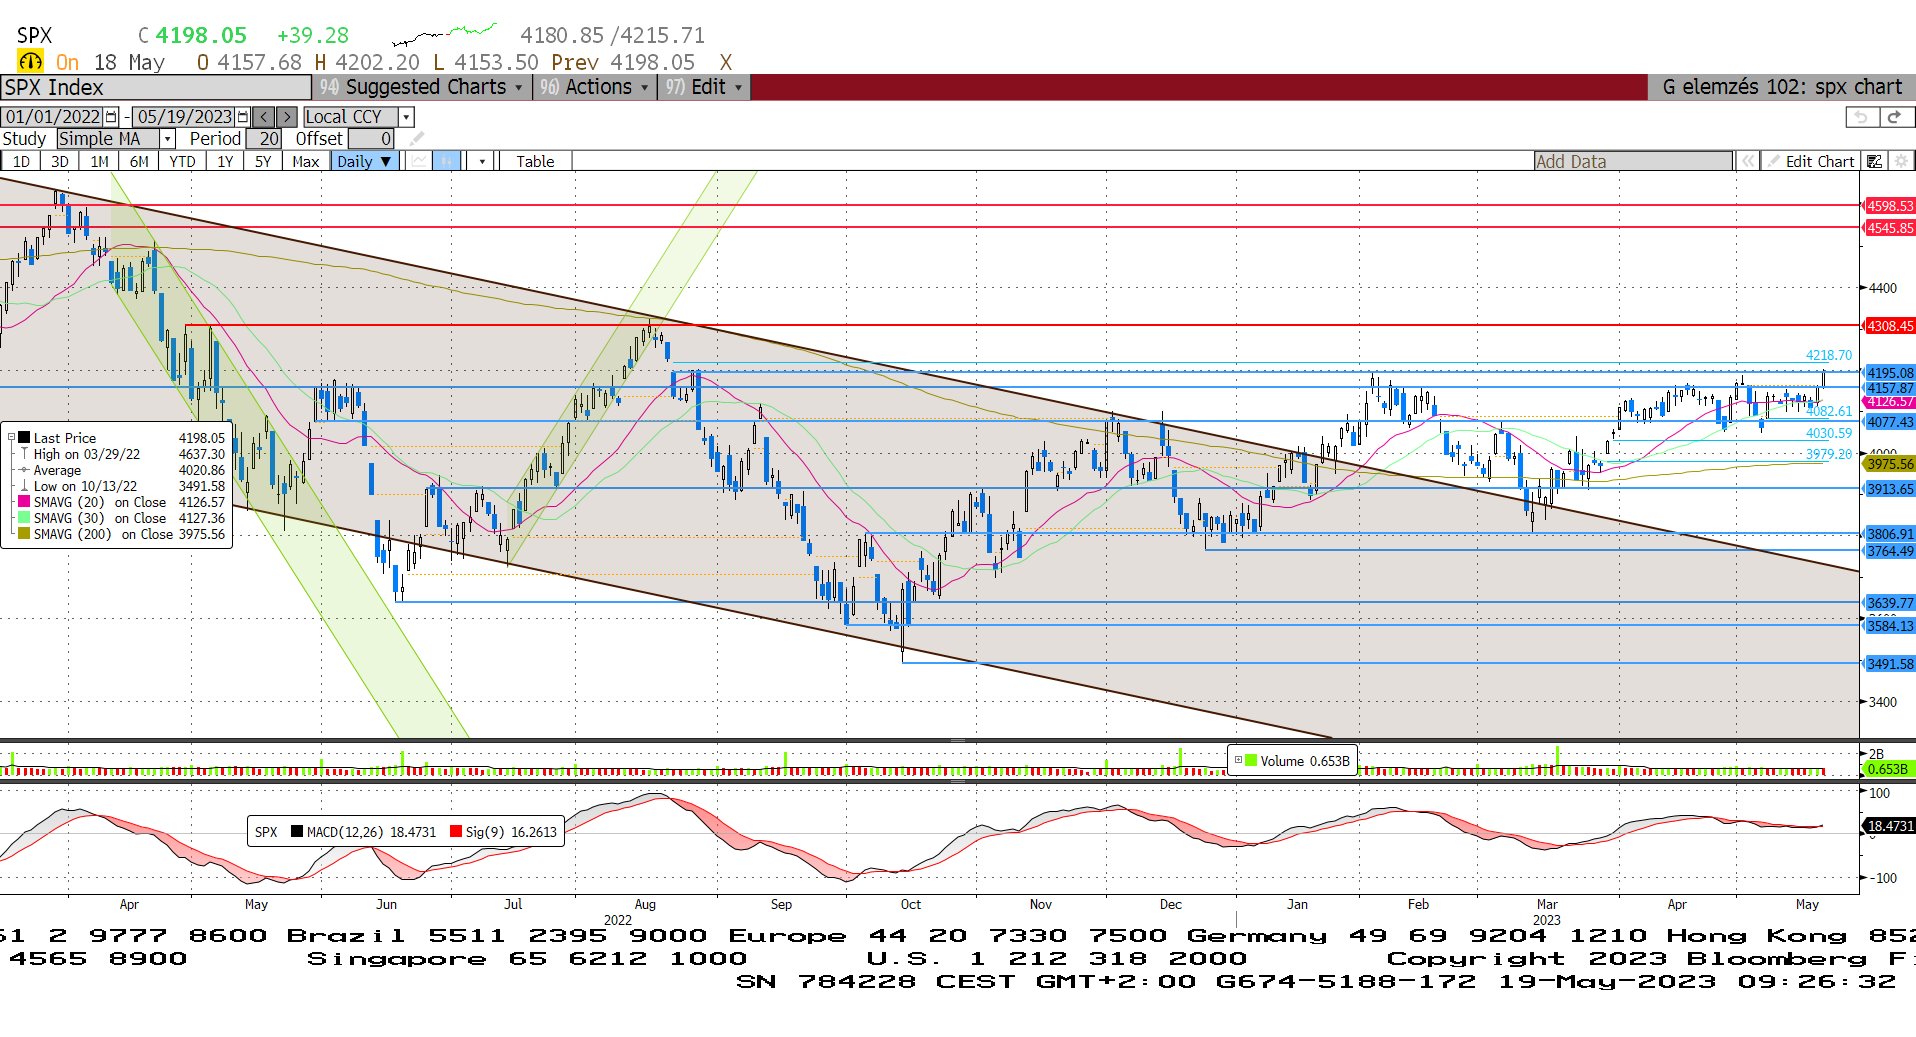Click SMAVG (200) olive legend swatch
The width and height of the screenshot is (1916, 1037).
pos(24,534)
